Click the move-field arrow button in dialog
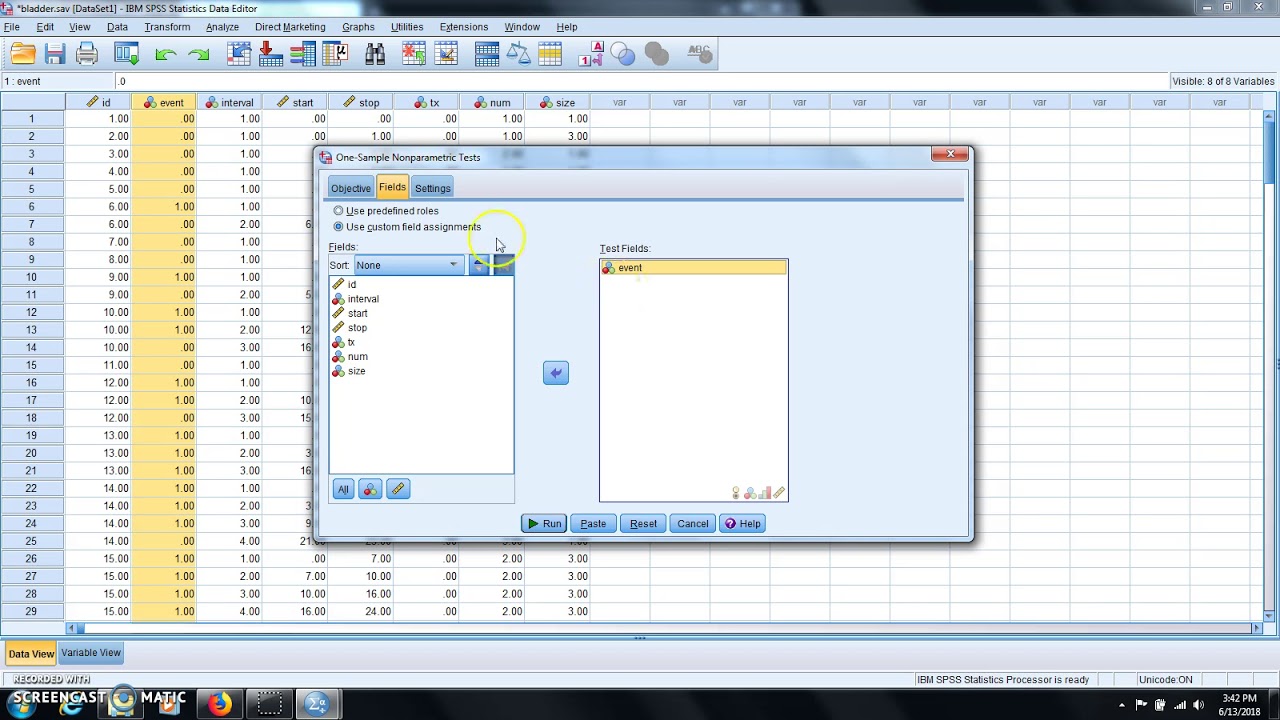 click(556, 373)
